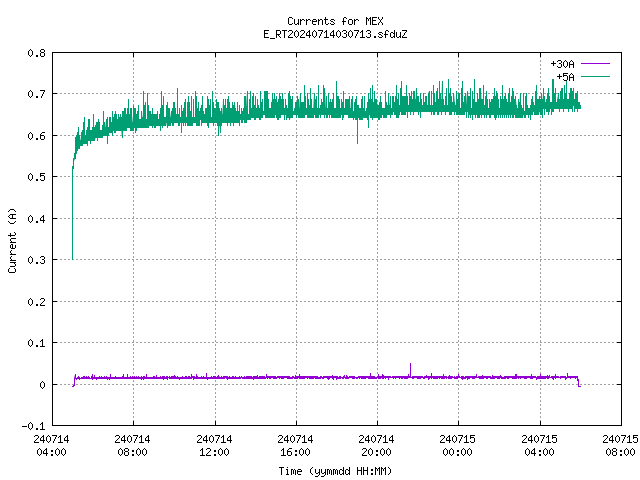Click the x-axis label '240715 04:00'

point(540,445)
